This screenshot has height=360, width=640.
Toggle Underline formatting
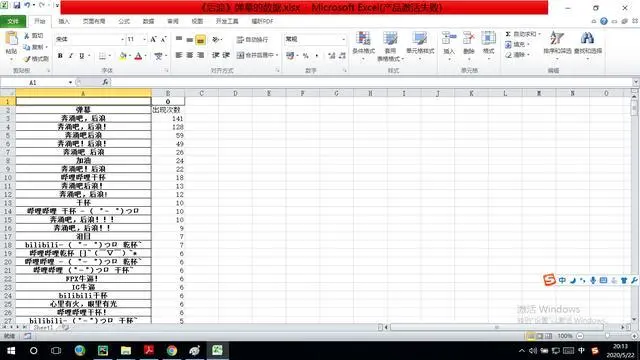(81, 56)
